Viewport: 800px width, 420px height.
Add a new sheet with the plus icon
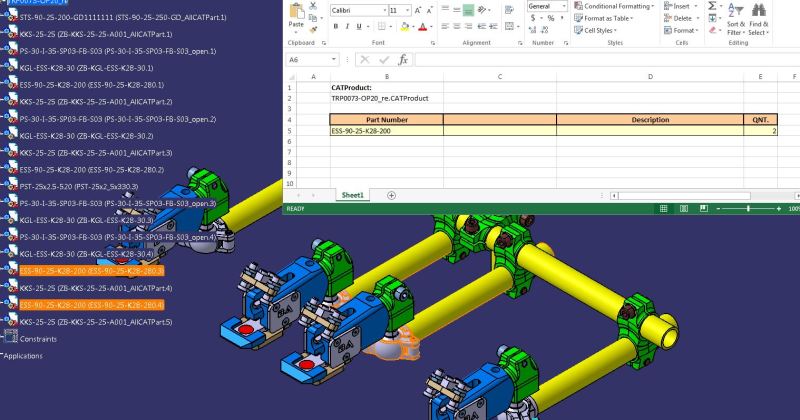pyautogui.click(x=391, y=195)
